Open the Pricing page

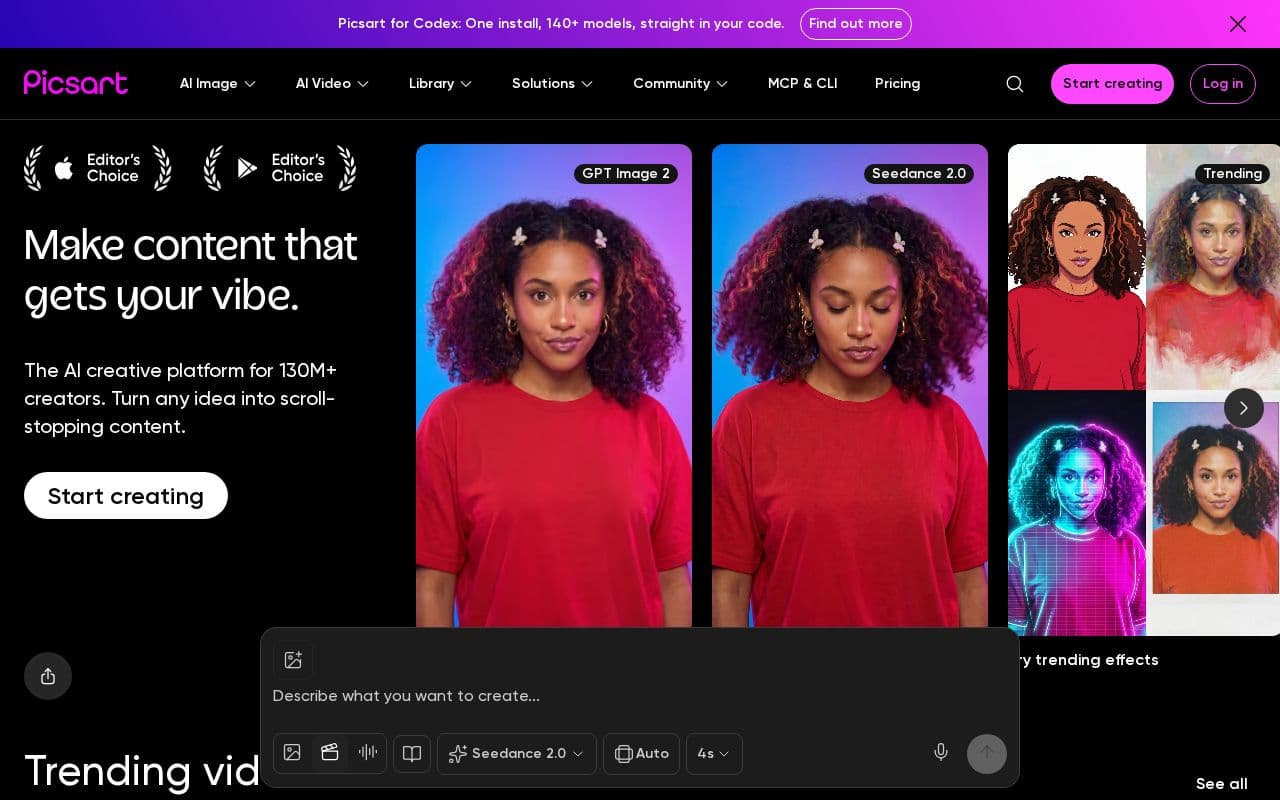897,84
